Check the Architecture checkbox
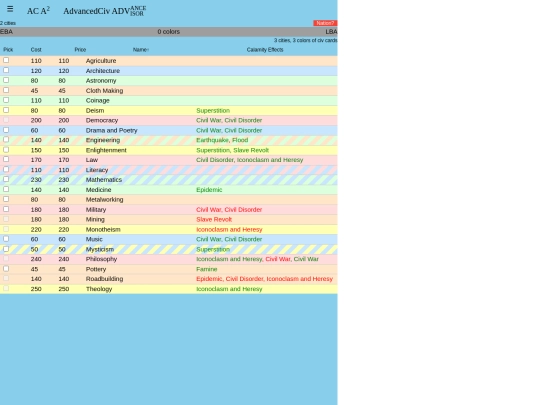 coord(6,70)
